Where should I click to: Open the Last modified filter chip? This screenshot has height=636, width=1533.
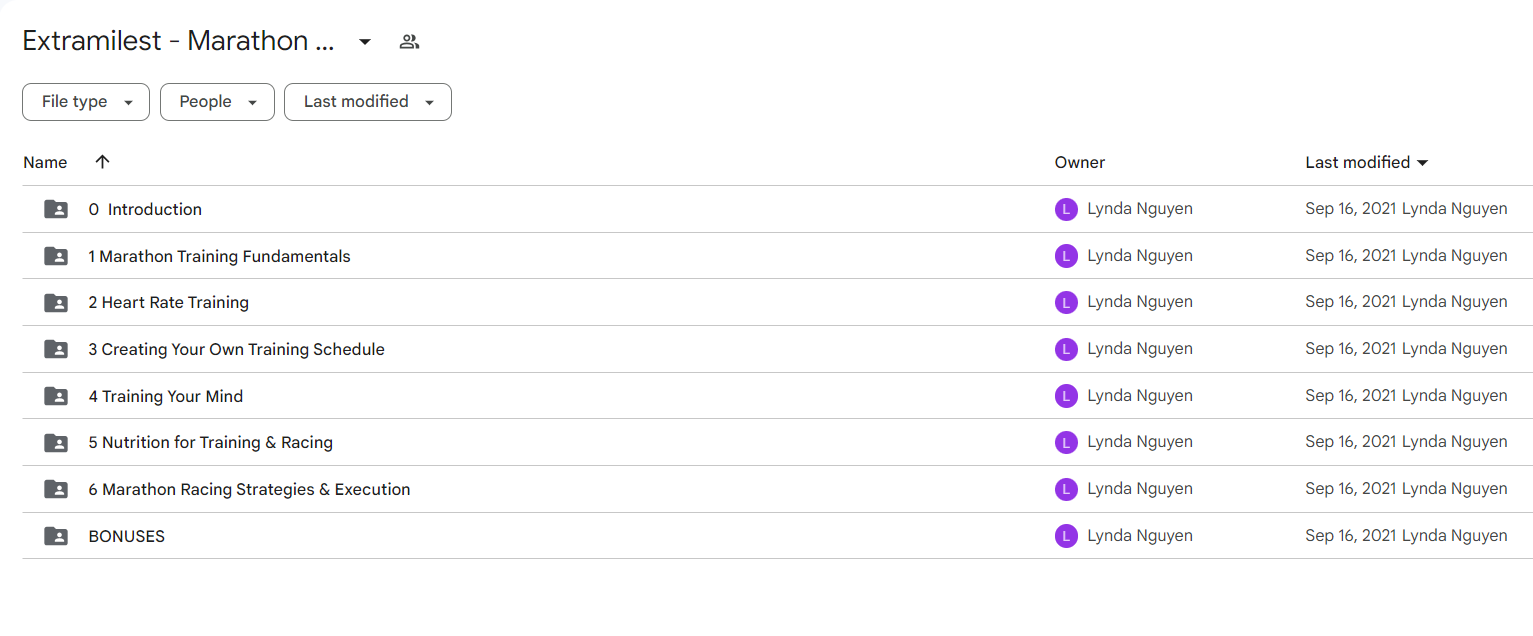tap(368, 102)
